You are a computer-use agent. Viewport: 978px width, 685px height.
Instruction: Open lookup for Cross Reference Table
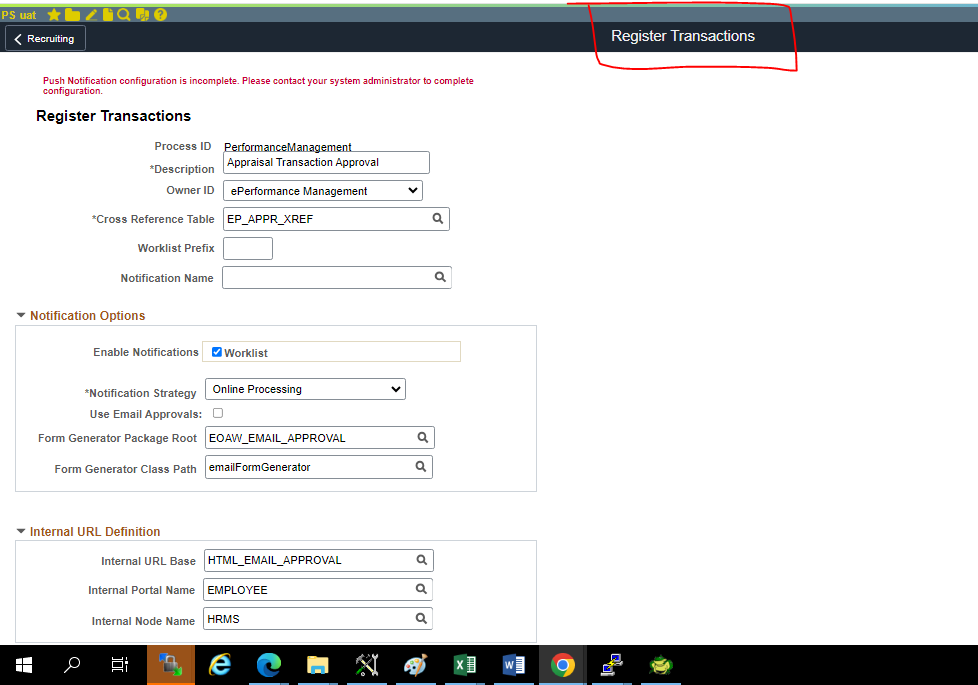pyautogui.click(x=438, y=218)
